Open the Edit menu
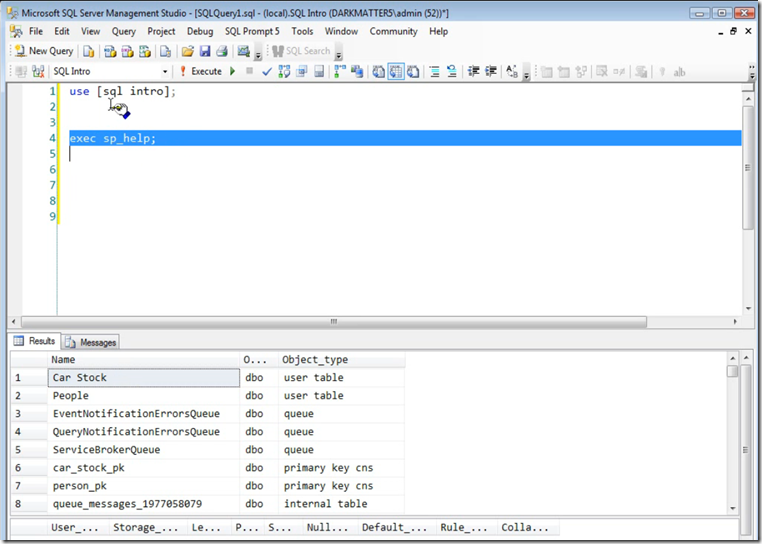The image size is (762, 544). point(62,31)
